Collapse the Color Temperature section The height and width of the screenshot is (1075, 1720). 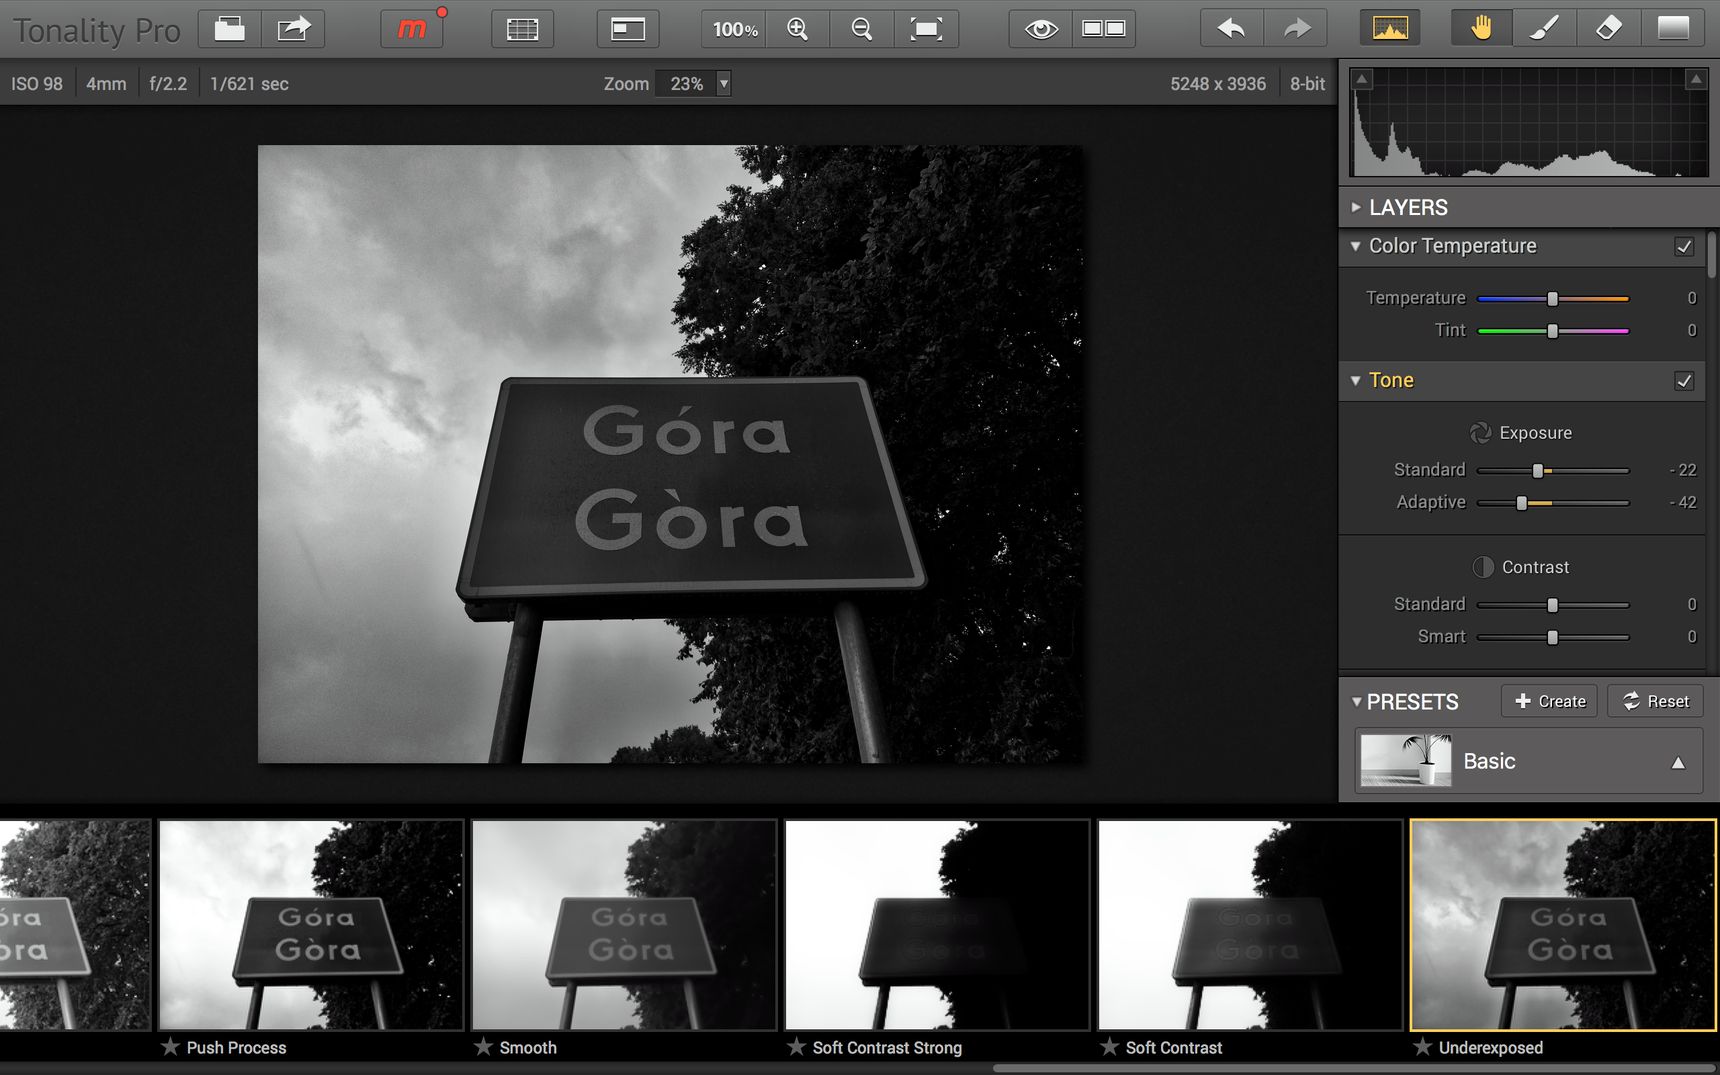click(1356, 246)
